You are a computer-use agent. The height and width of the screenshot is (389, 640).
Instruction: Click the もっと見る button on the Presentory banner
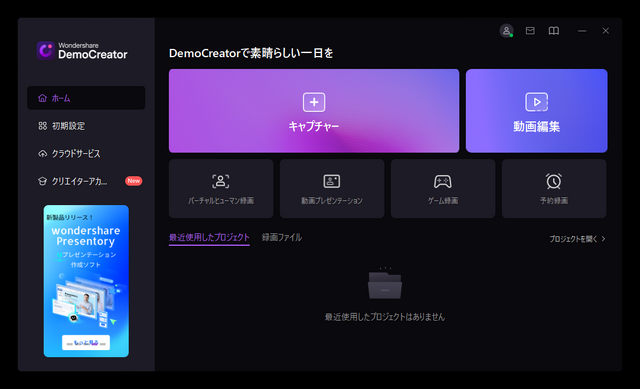[x=86, y=342]
